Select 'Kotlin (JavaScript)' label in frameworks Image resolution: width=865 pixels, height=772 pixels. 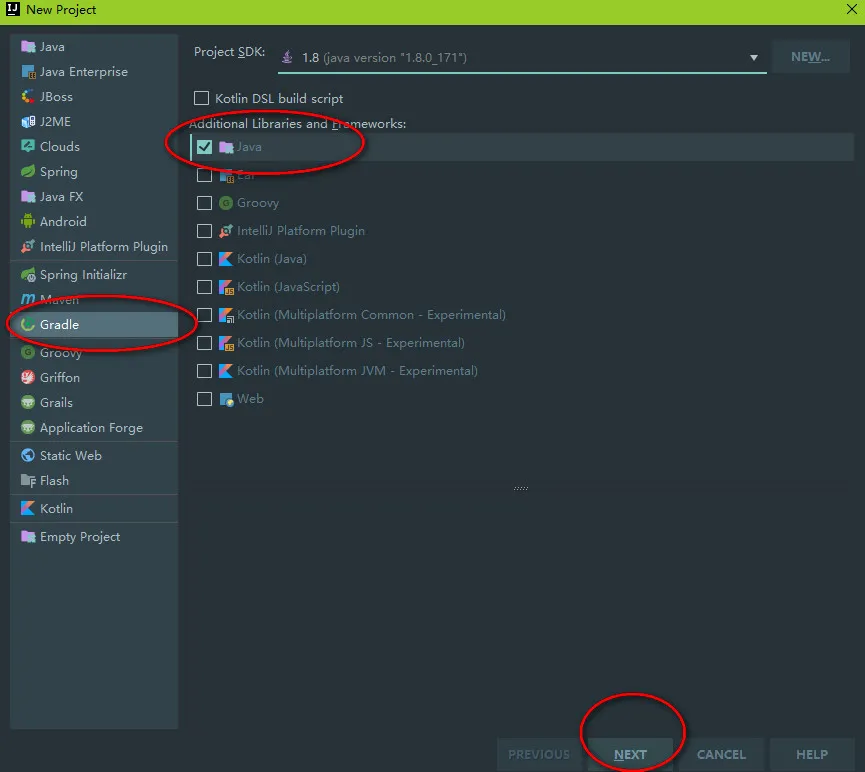pyautogui.click(x=288, y=287)
